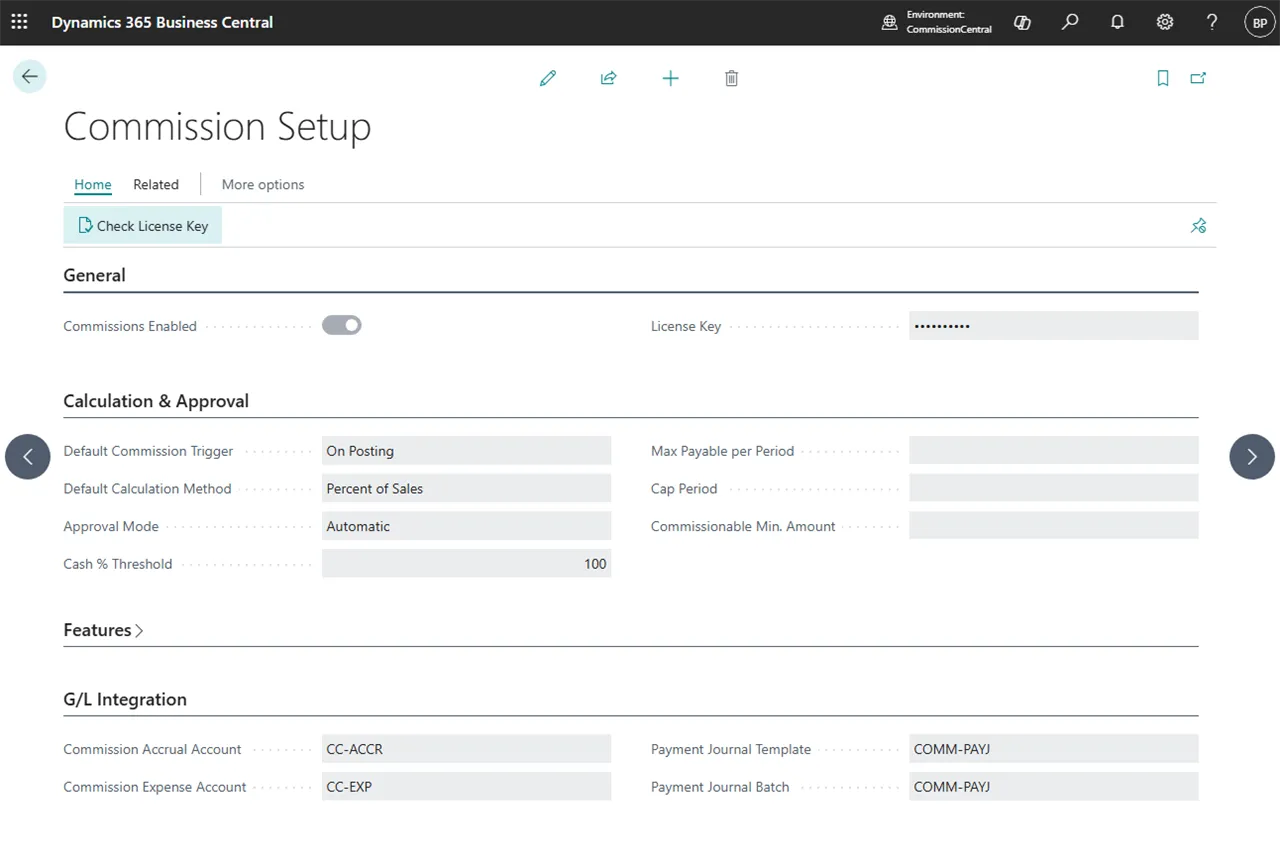Screen dimensions: 1280x863
Task: Open the search magnifier in header
Action: coord(1070,22)
